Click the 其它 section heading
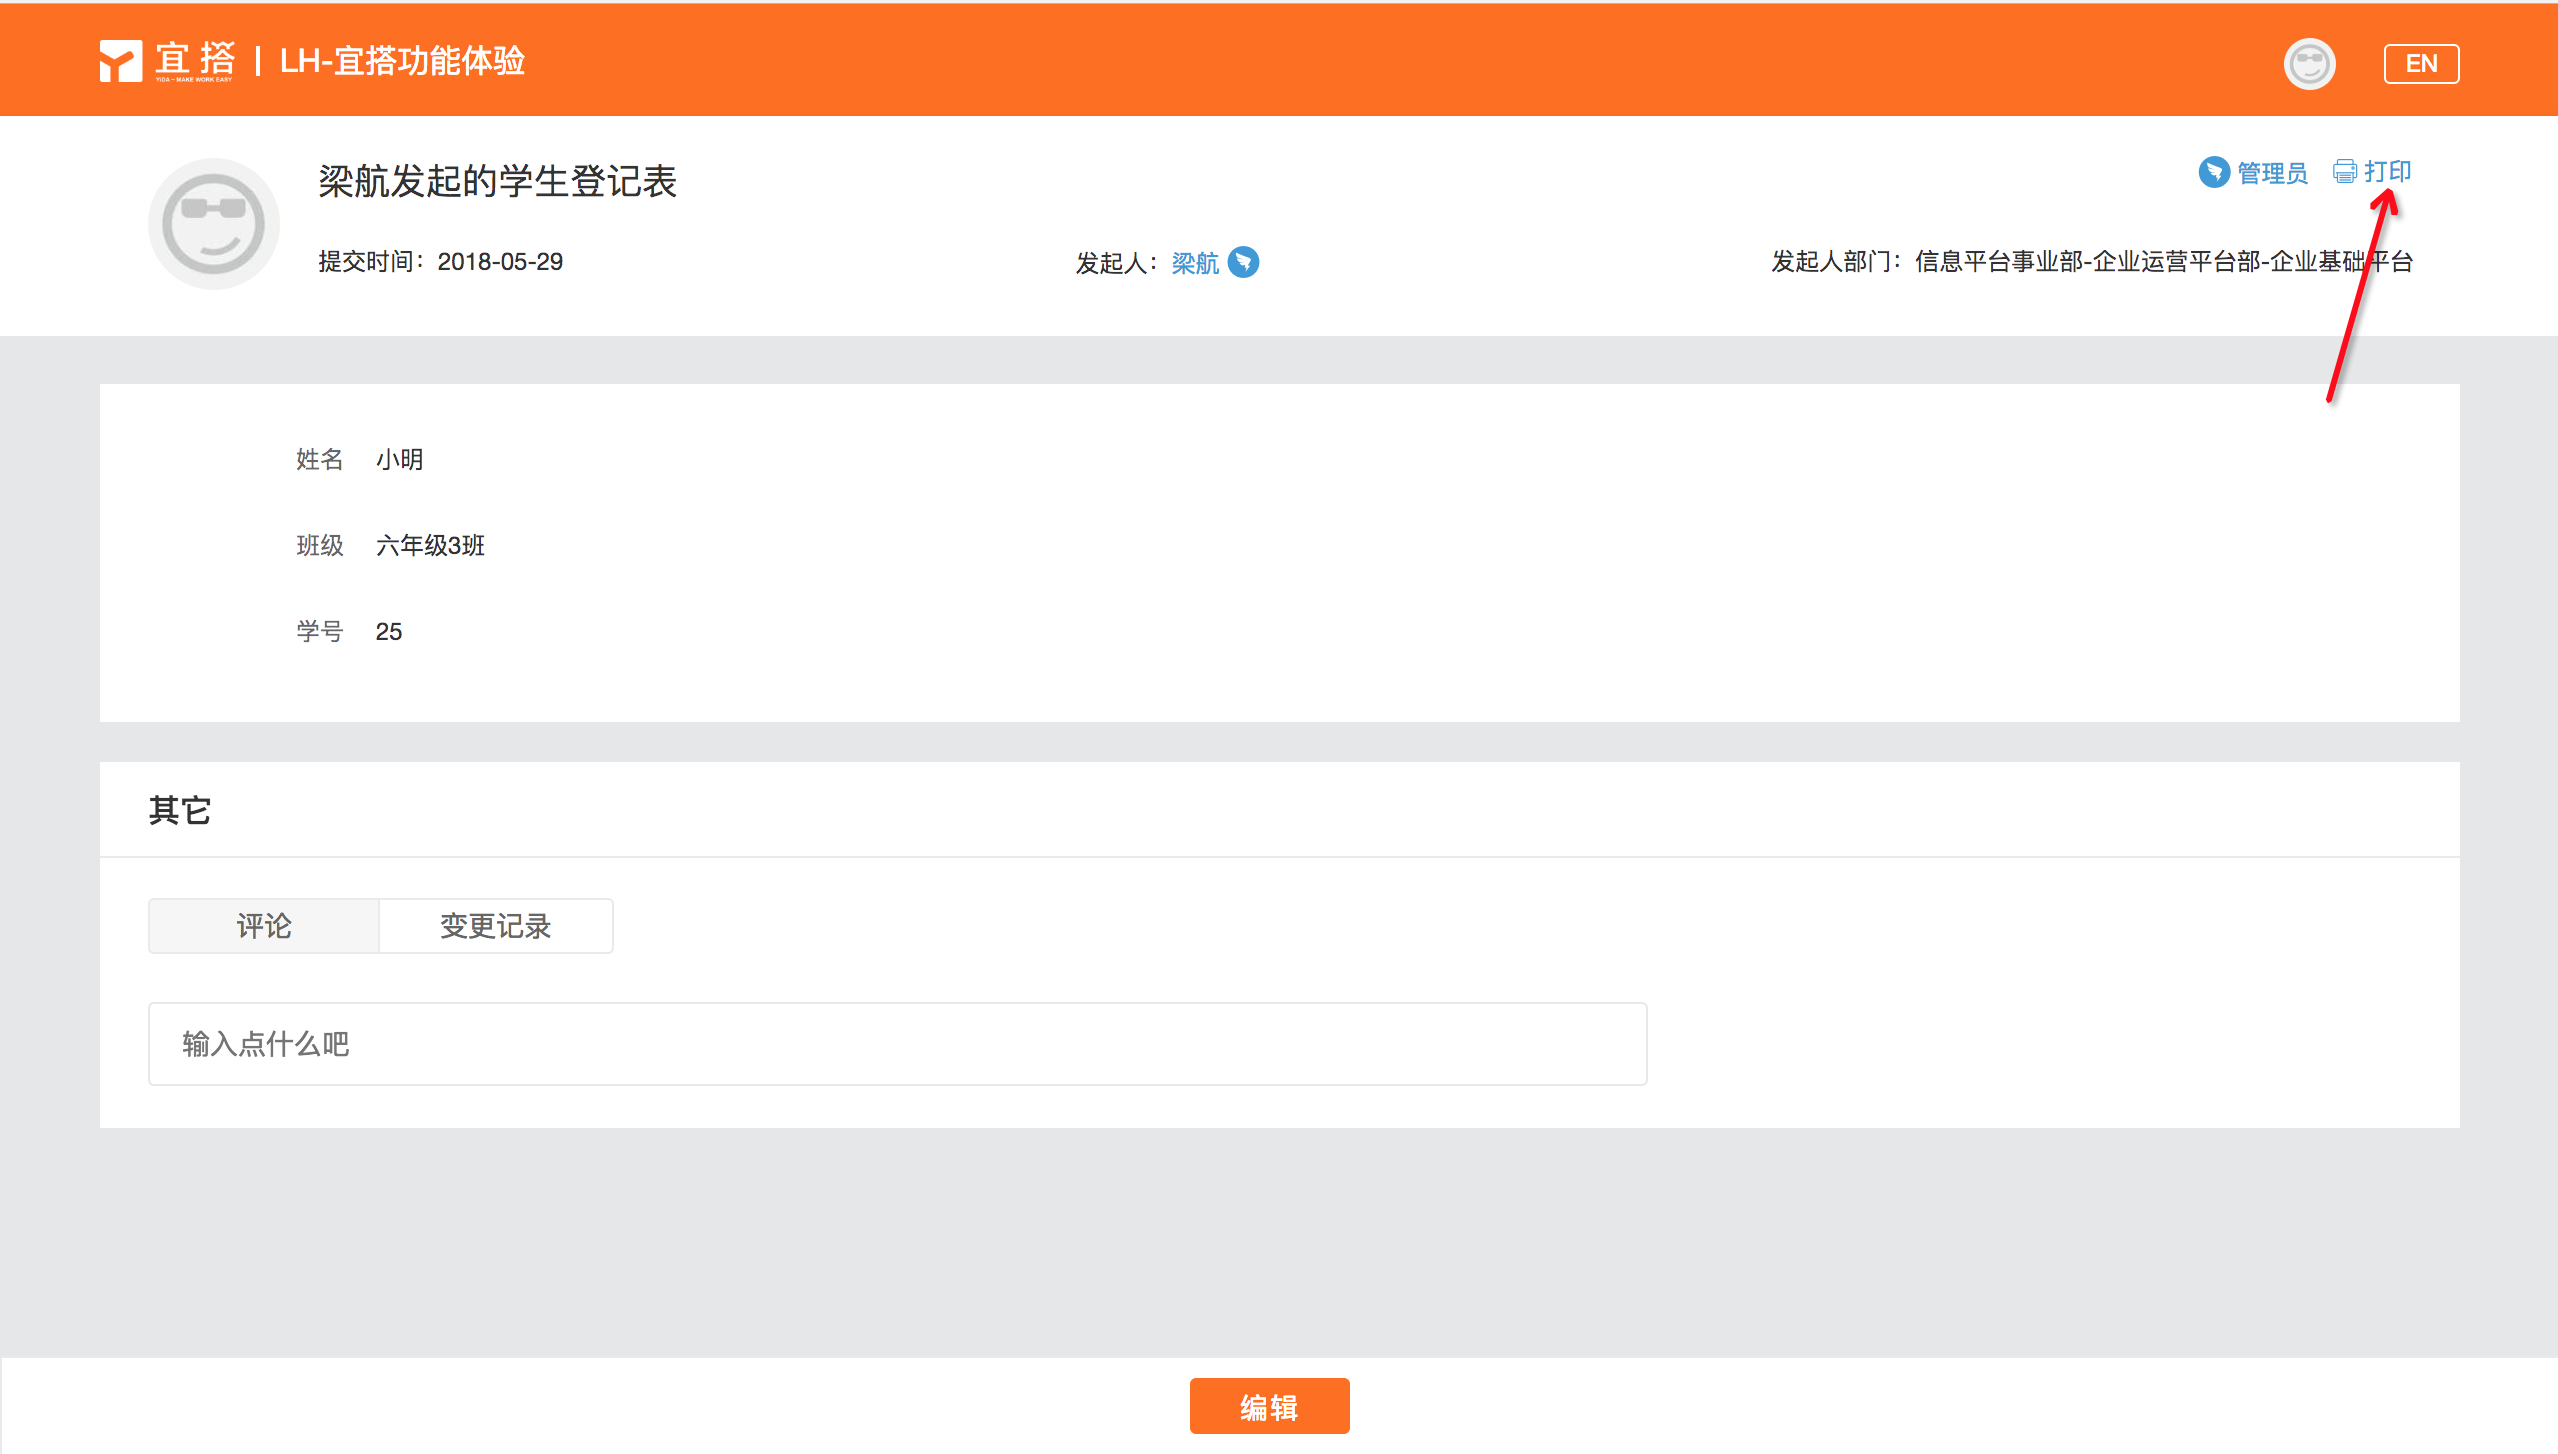Viewport: 2558px width, 1454px height. (180, 810)
